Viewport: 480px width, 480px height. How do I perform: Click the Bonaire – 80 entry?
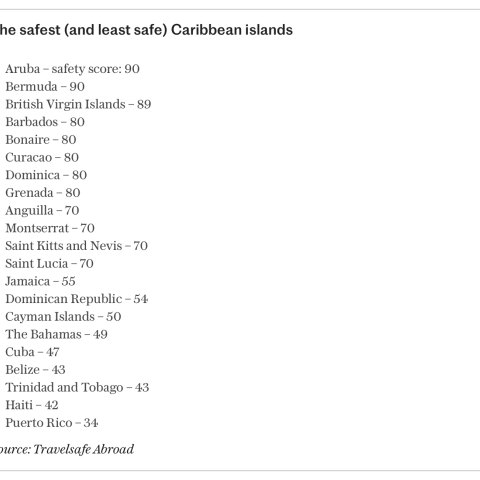pyautogui.click(x=41, y=140)
